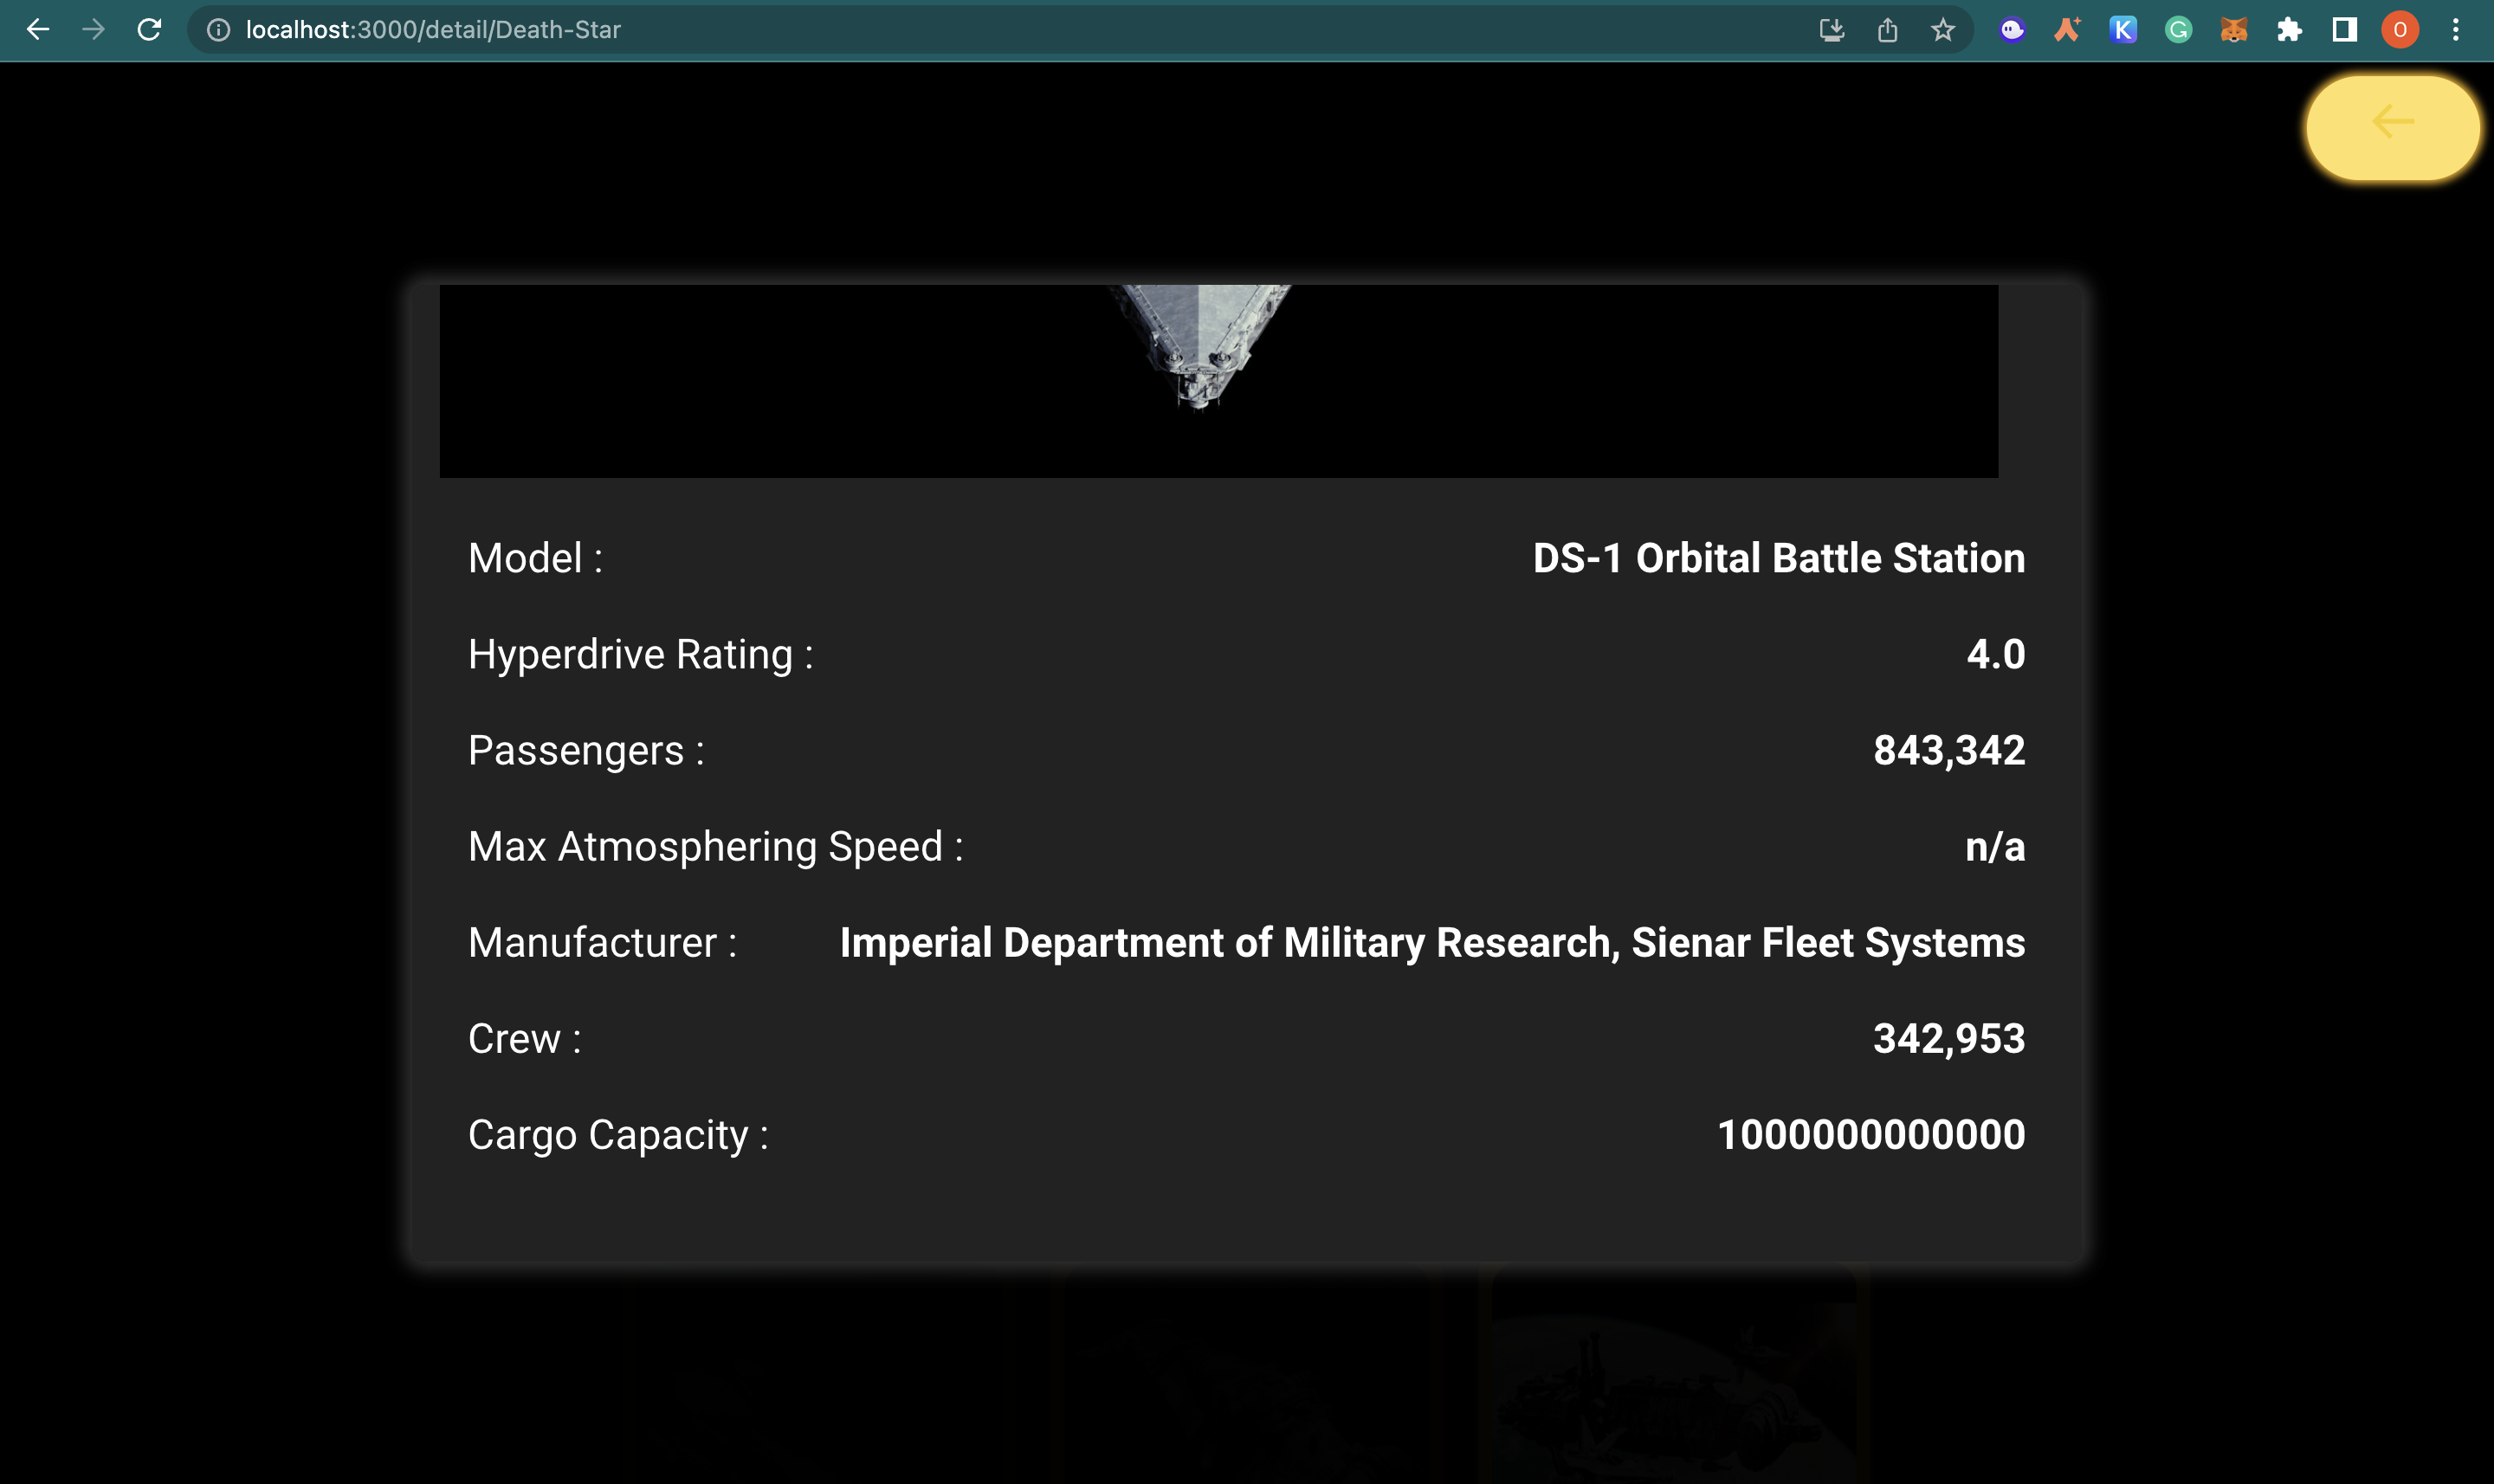
Task: Go back with browser back arrow
Action: 38,30
